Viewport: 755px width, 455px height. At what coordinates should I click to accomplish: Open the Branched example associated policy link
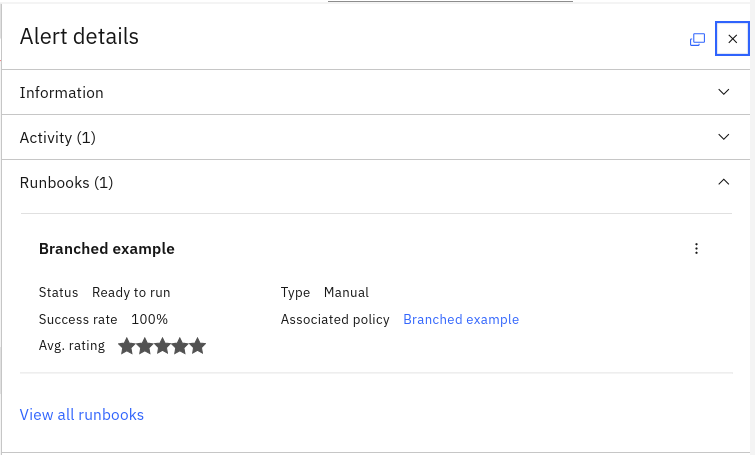pyautogui.click(x=461, y=319)
